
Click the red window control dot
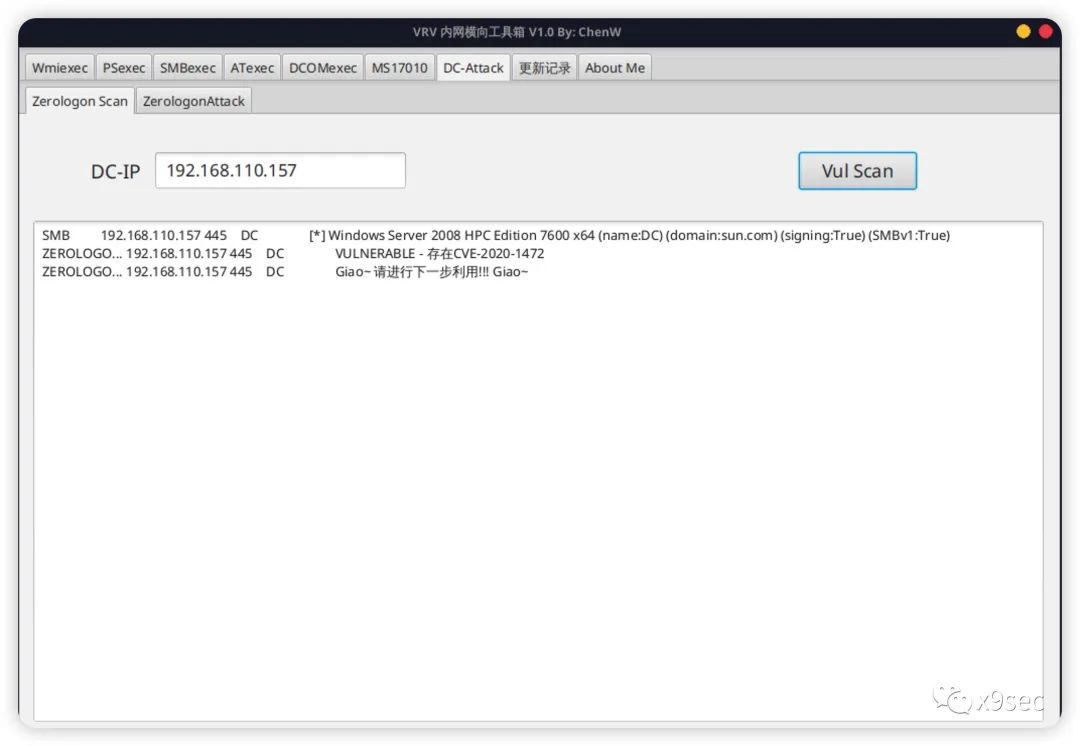pos(1044,31)
